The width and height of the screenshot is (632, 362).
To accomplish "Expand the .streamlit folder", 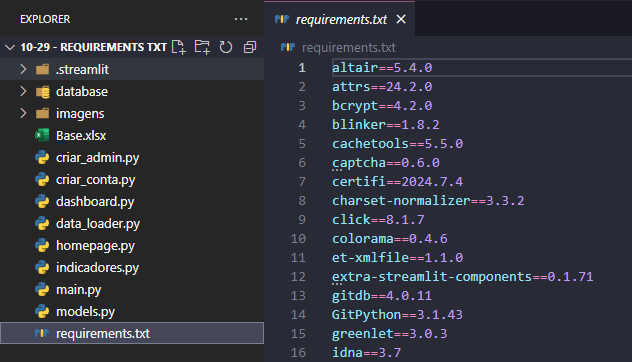I will (23, 69).
